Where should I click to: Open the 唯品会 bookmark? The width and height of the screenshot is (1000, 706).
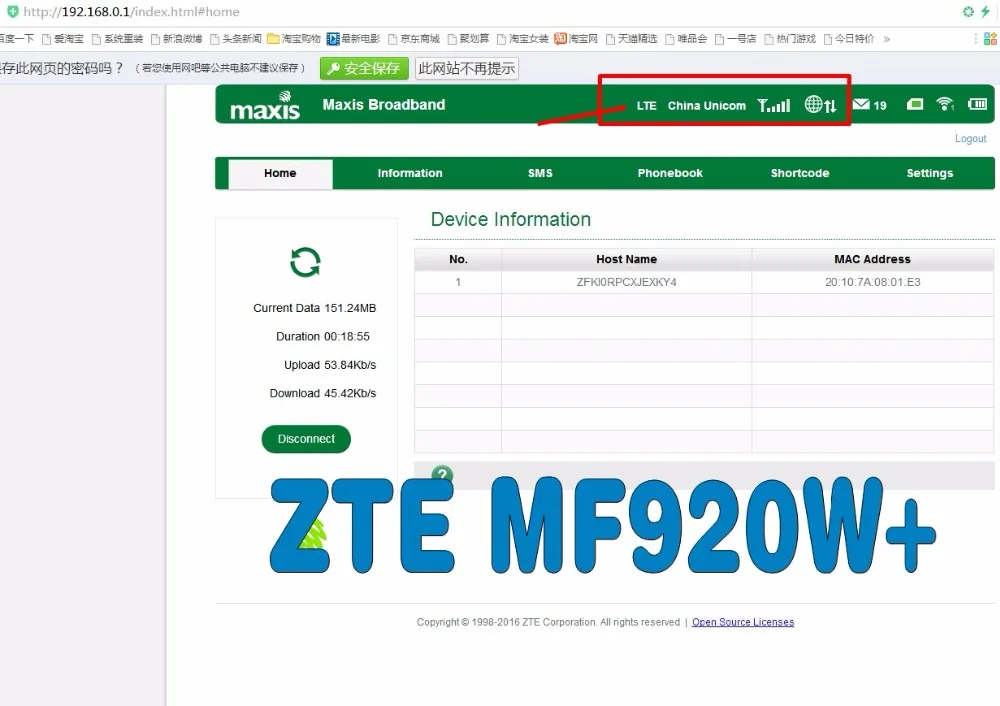coord(686,39)
